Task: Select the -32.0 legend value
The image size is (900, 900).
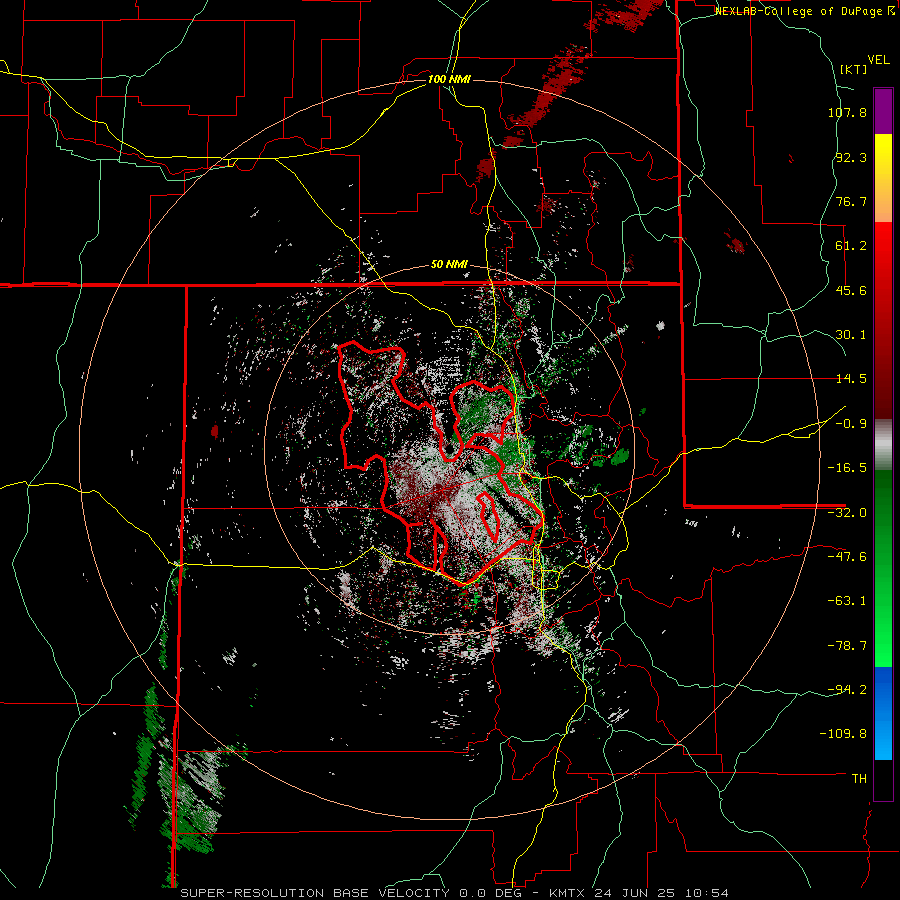Action: (847, 513)
